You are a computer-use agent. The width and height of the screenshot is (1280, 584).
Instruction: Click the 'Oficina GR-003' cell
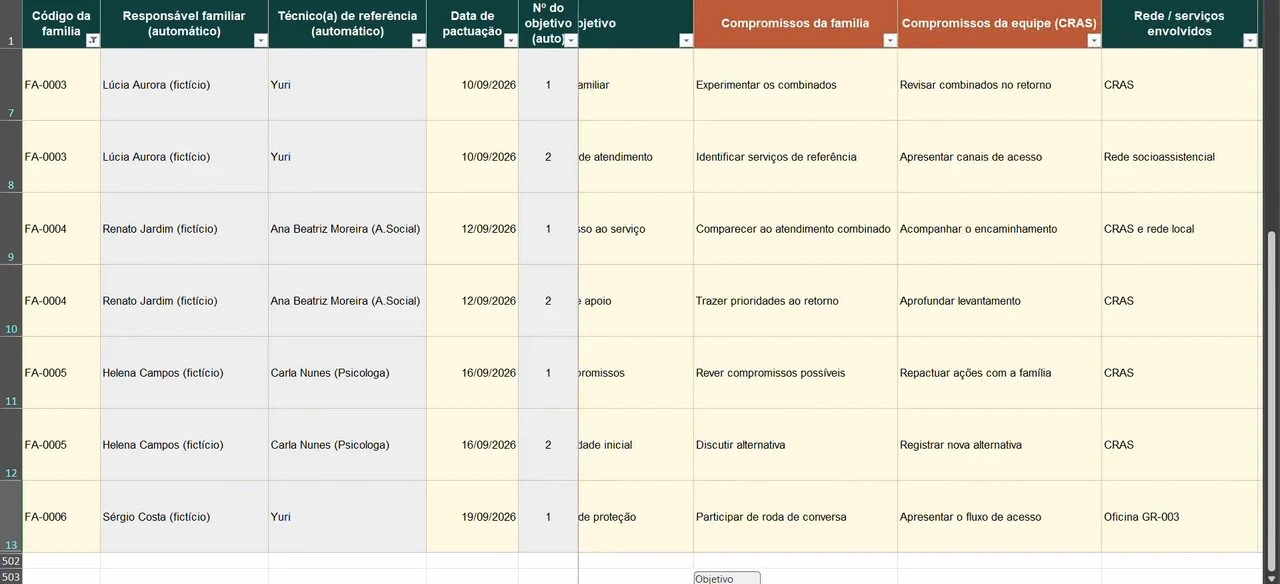point(1180,517)
